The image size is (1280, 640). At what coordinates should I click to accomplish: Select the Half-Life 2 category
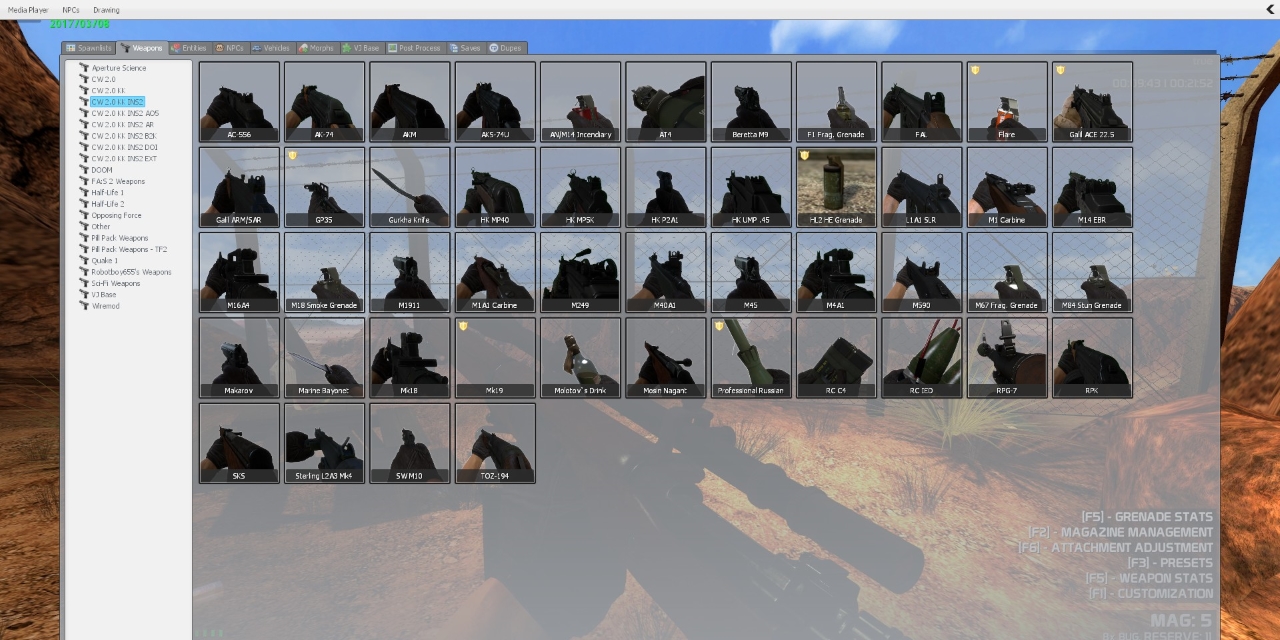click(x=108, y=204)
